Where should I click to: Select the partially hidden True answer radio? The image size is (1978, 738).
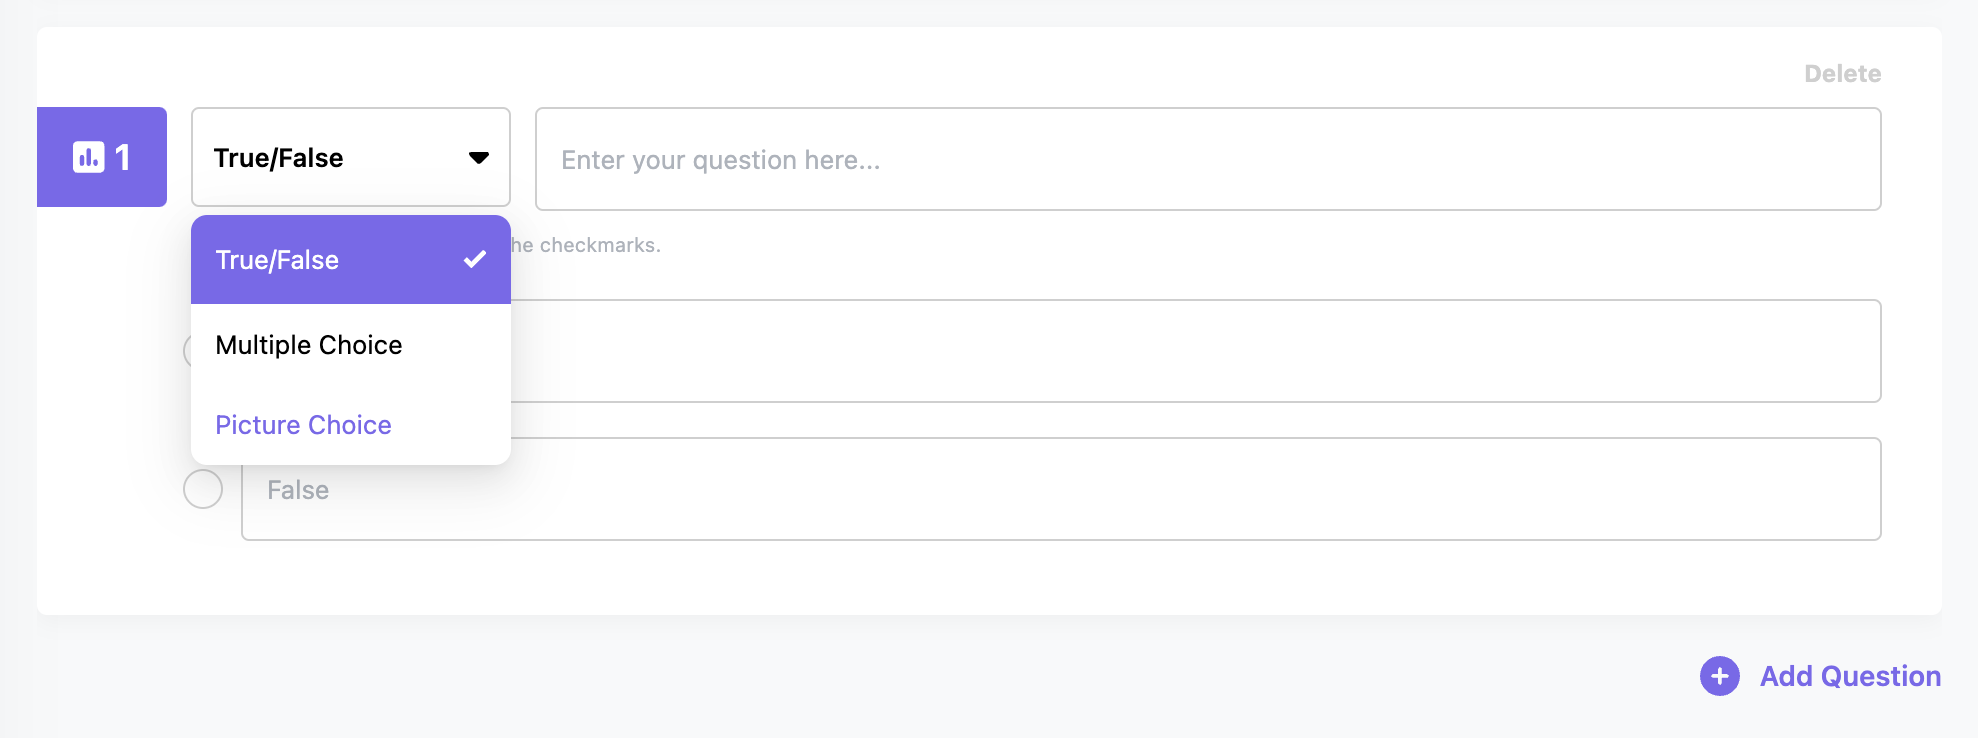[187, 351]
